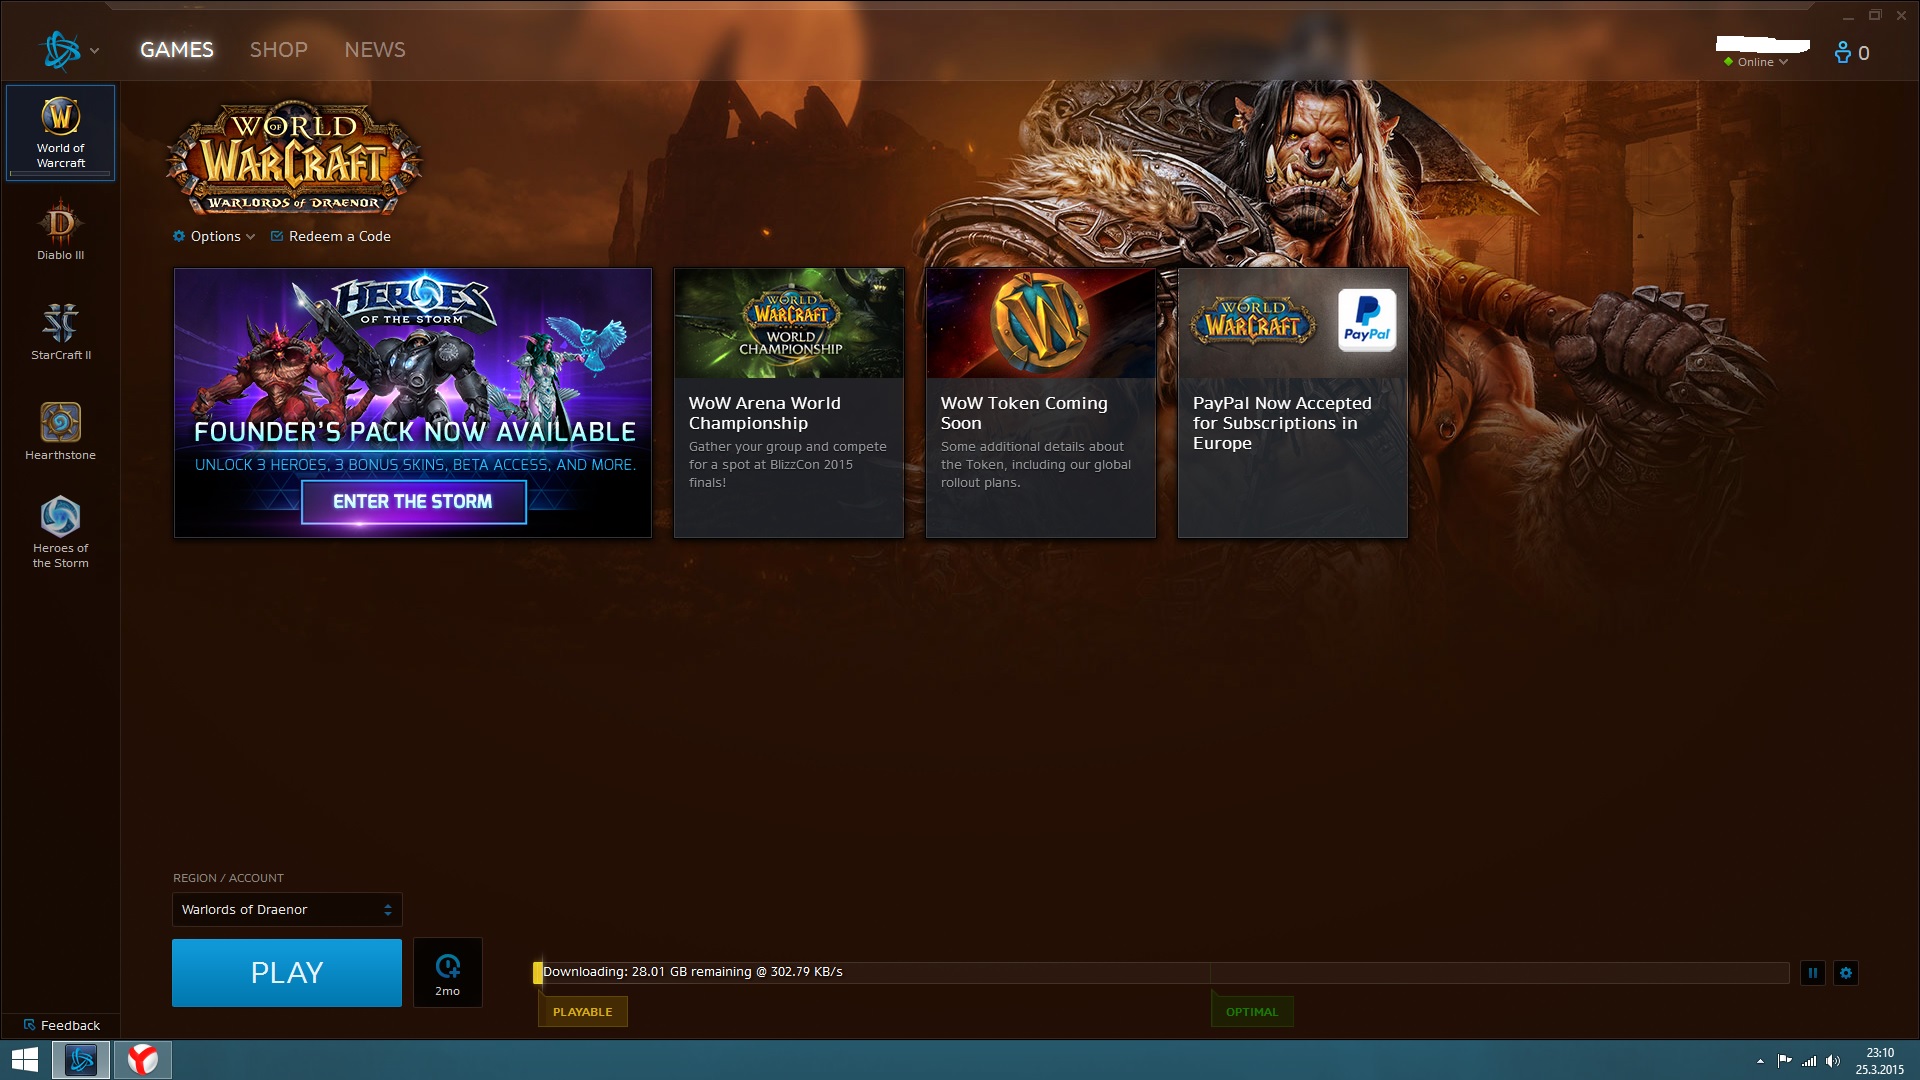Select World of Warcraft in sidebar
1920x1080 pixels.
(x=61, y=133)
